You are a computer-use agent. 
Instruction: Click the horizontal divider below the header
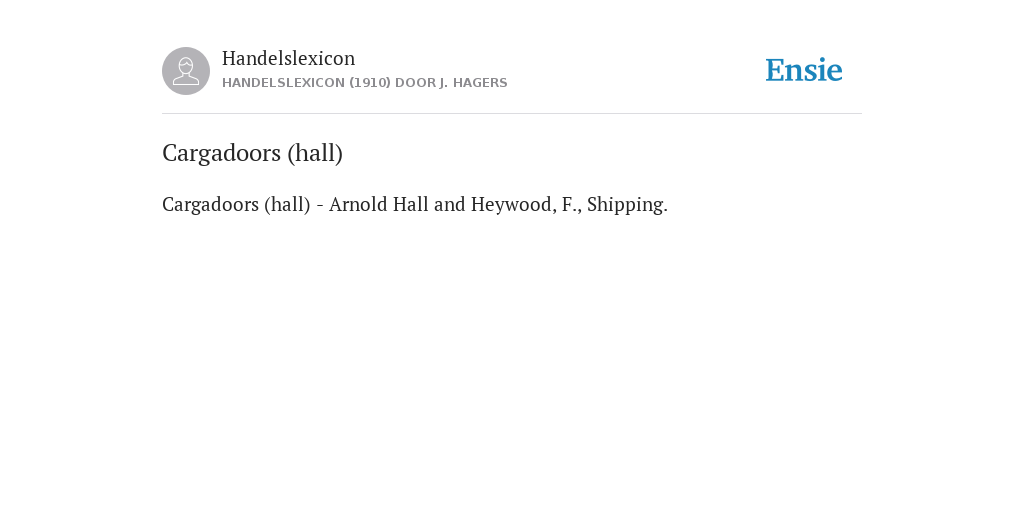coord(512,114)
